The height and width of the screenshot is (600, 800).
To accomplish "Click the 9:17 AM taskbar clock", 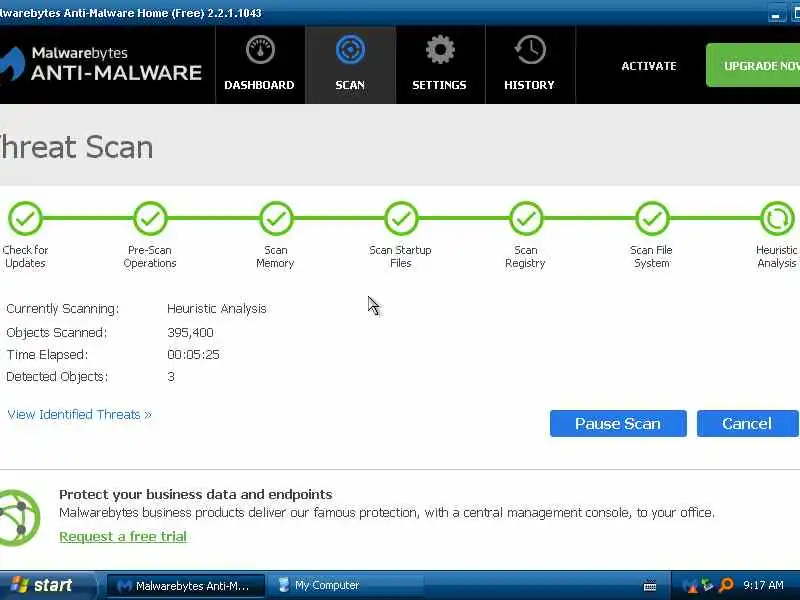I will (x=763, y=585).
